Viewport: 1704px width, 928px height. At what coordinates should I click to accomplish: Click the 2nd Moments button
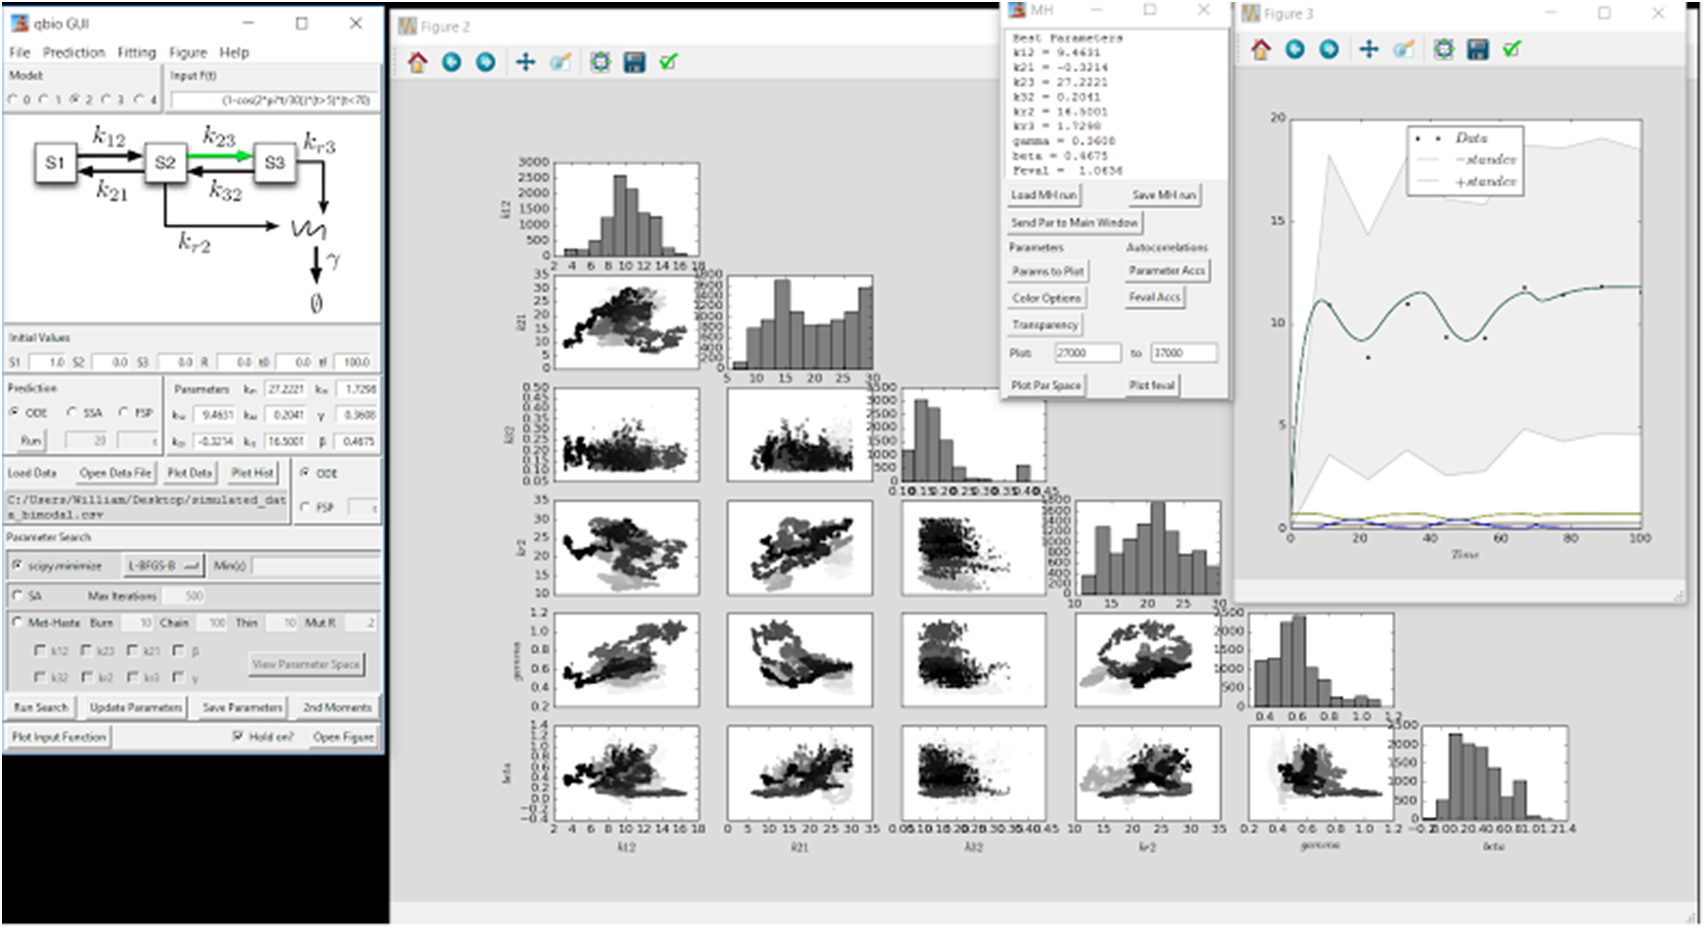(x=337, y=707)
